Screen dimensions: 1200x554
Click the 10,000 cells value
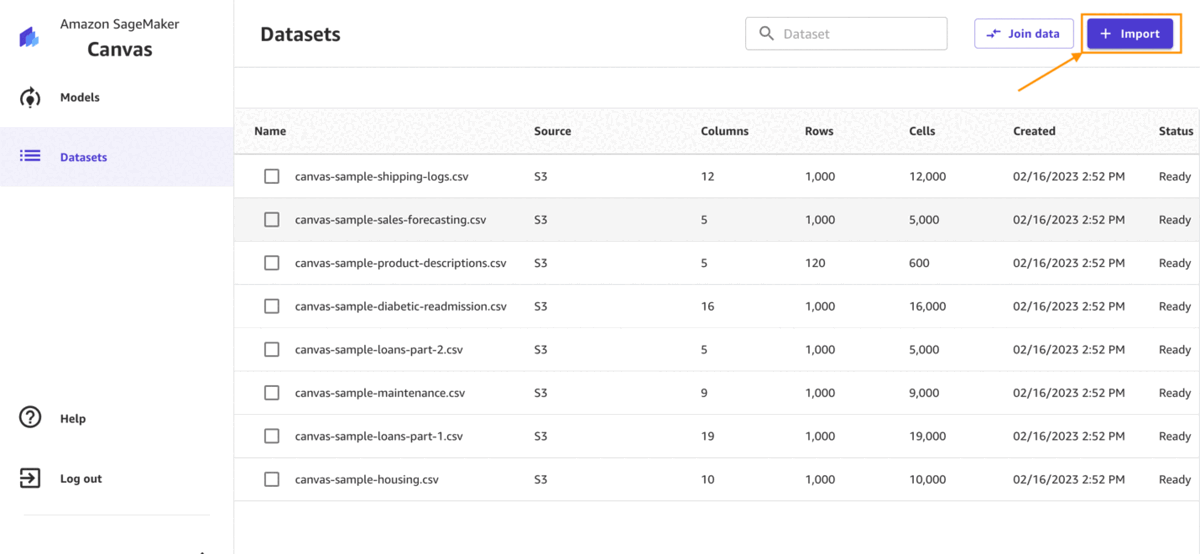pos(927,479)
